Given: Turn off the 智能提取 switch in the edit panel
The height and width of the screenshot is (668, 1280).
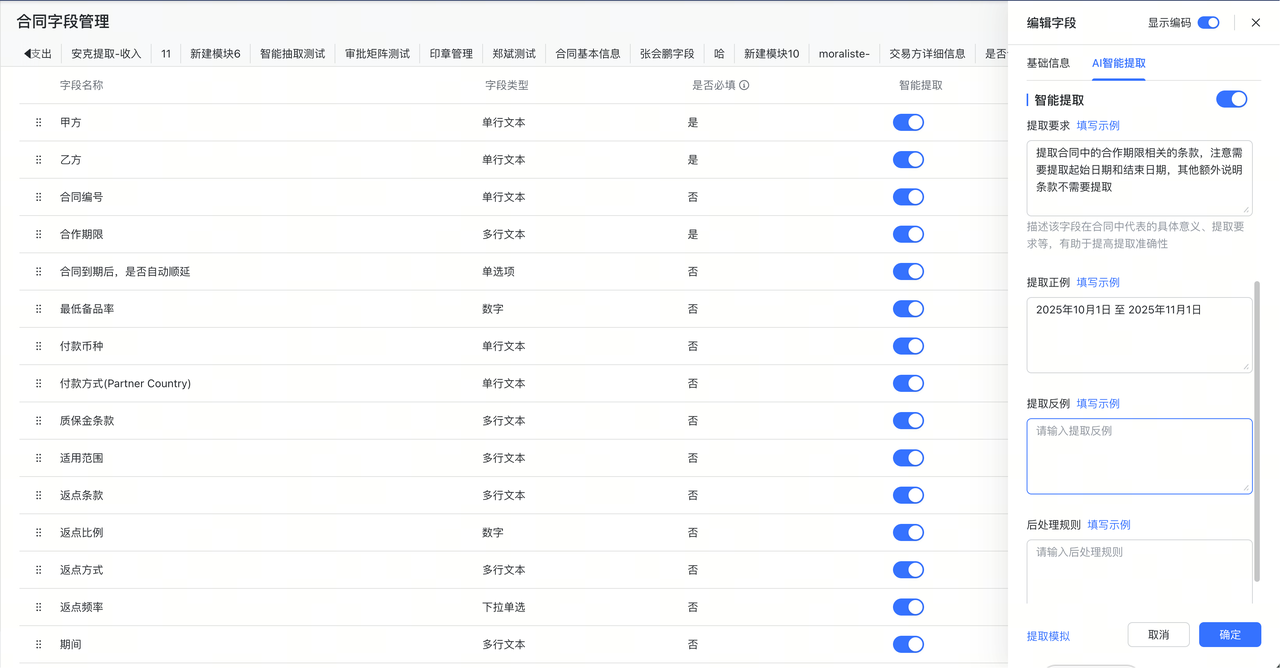Looking at the screenshot, I should tap(1231, 99).
